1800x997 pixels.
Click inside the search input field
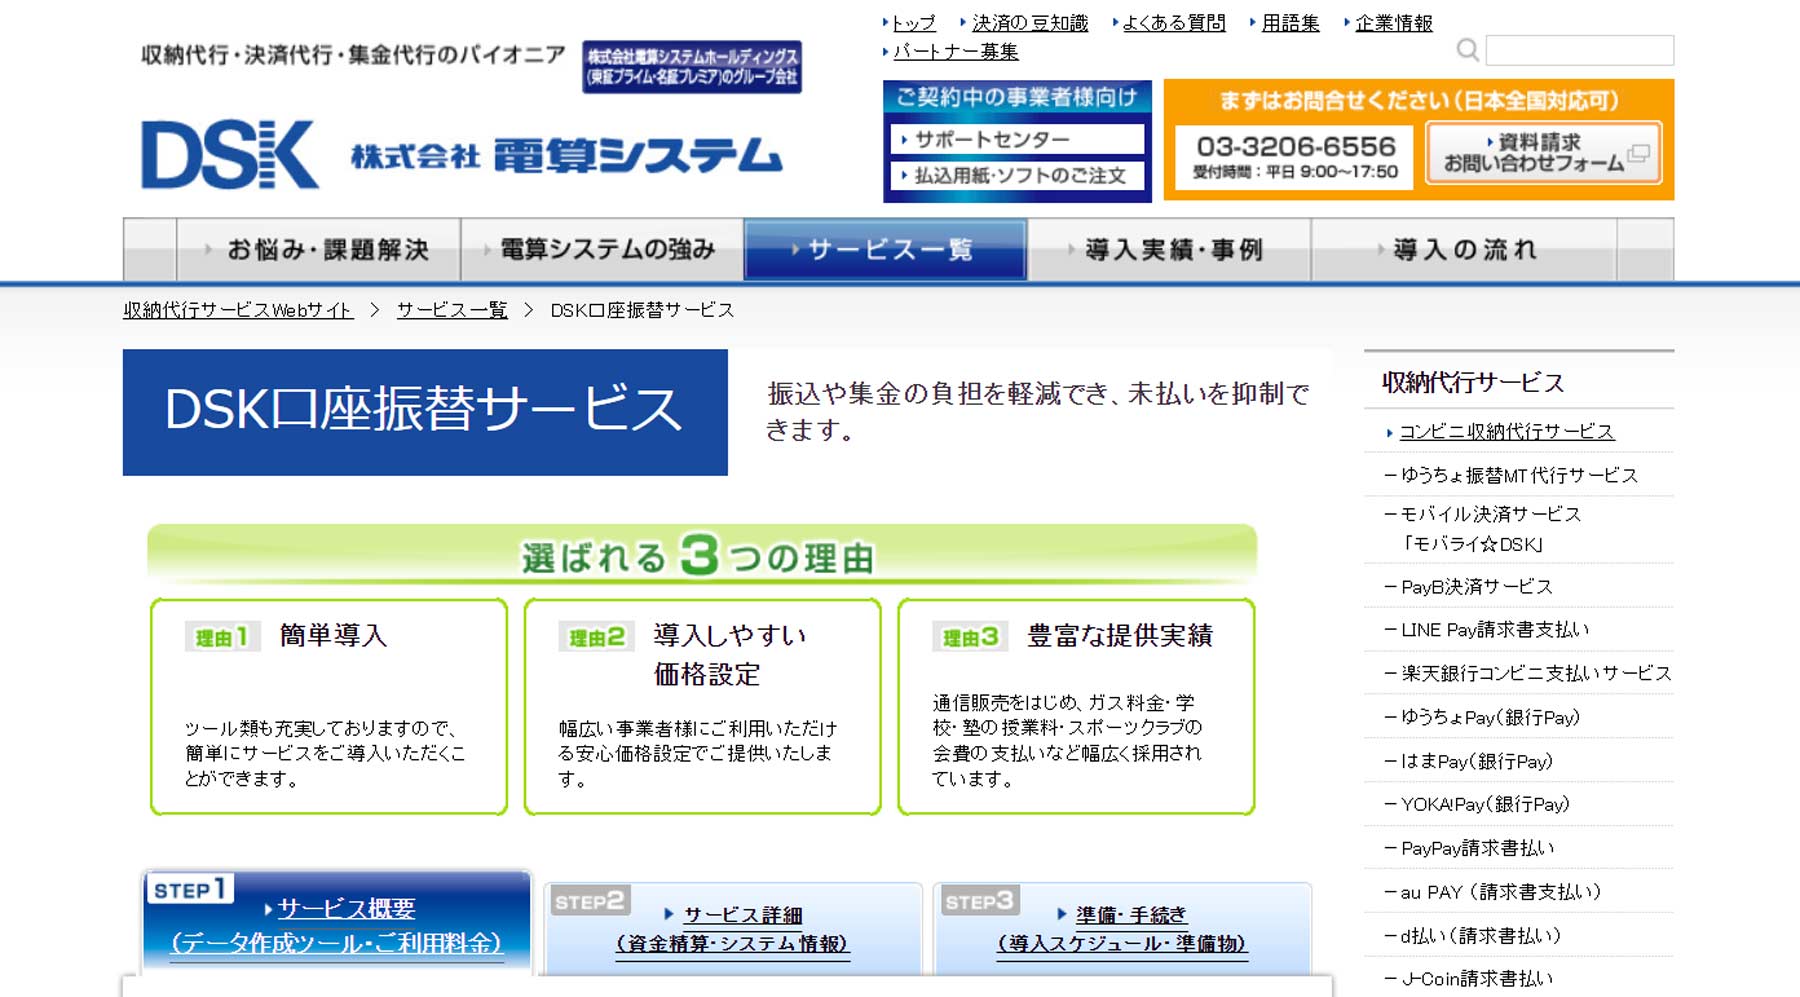pyautogui.click(x=1577, y=50)
